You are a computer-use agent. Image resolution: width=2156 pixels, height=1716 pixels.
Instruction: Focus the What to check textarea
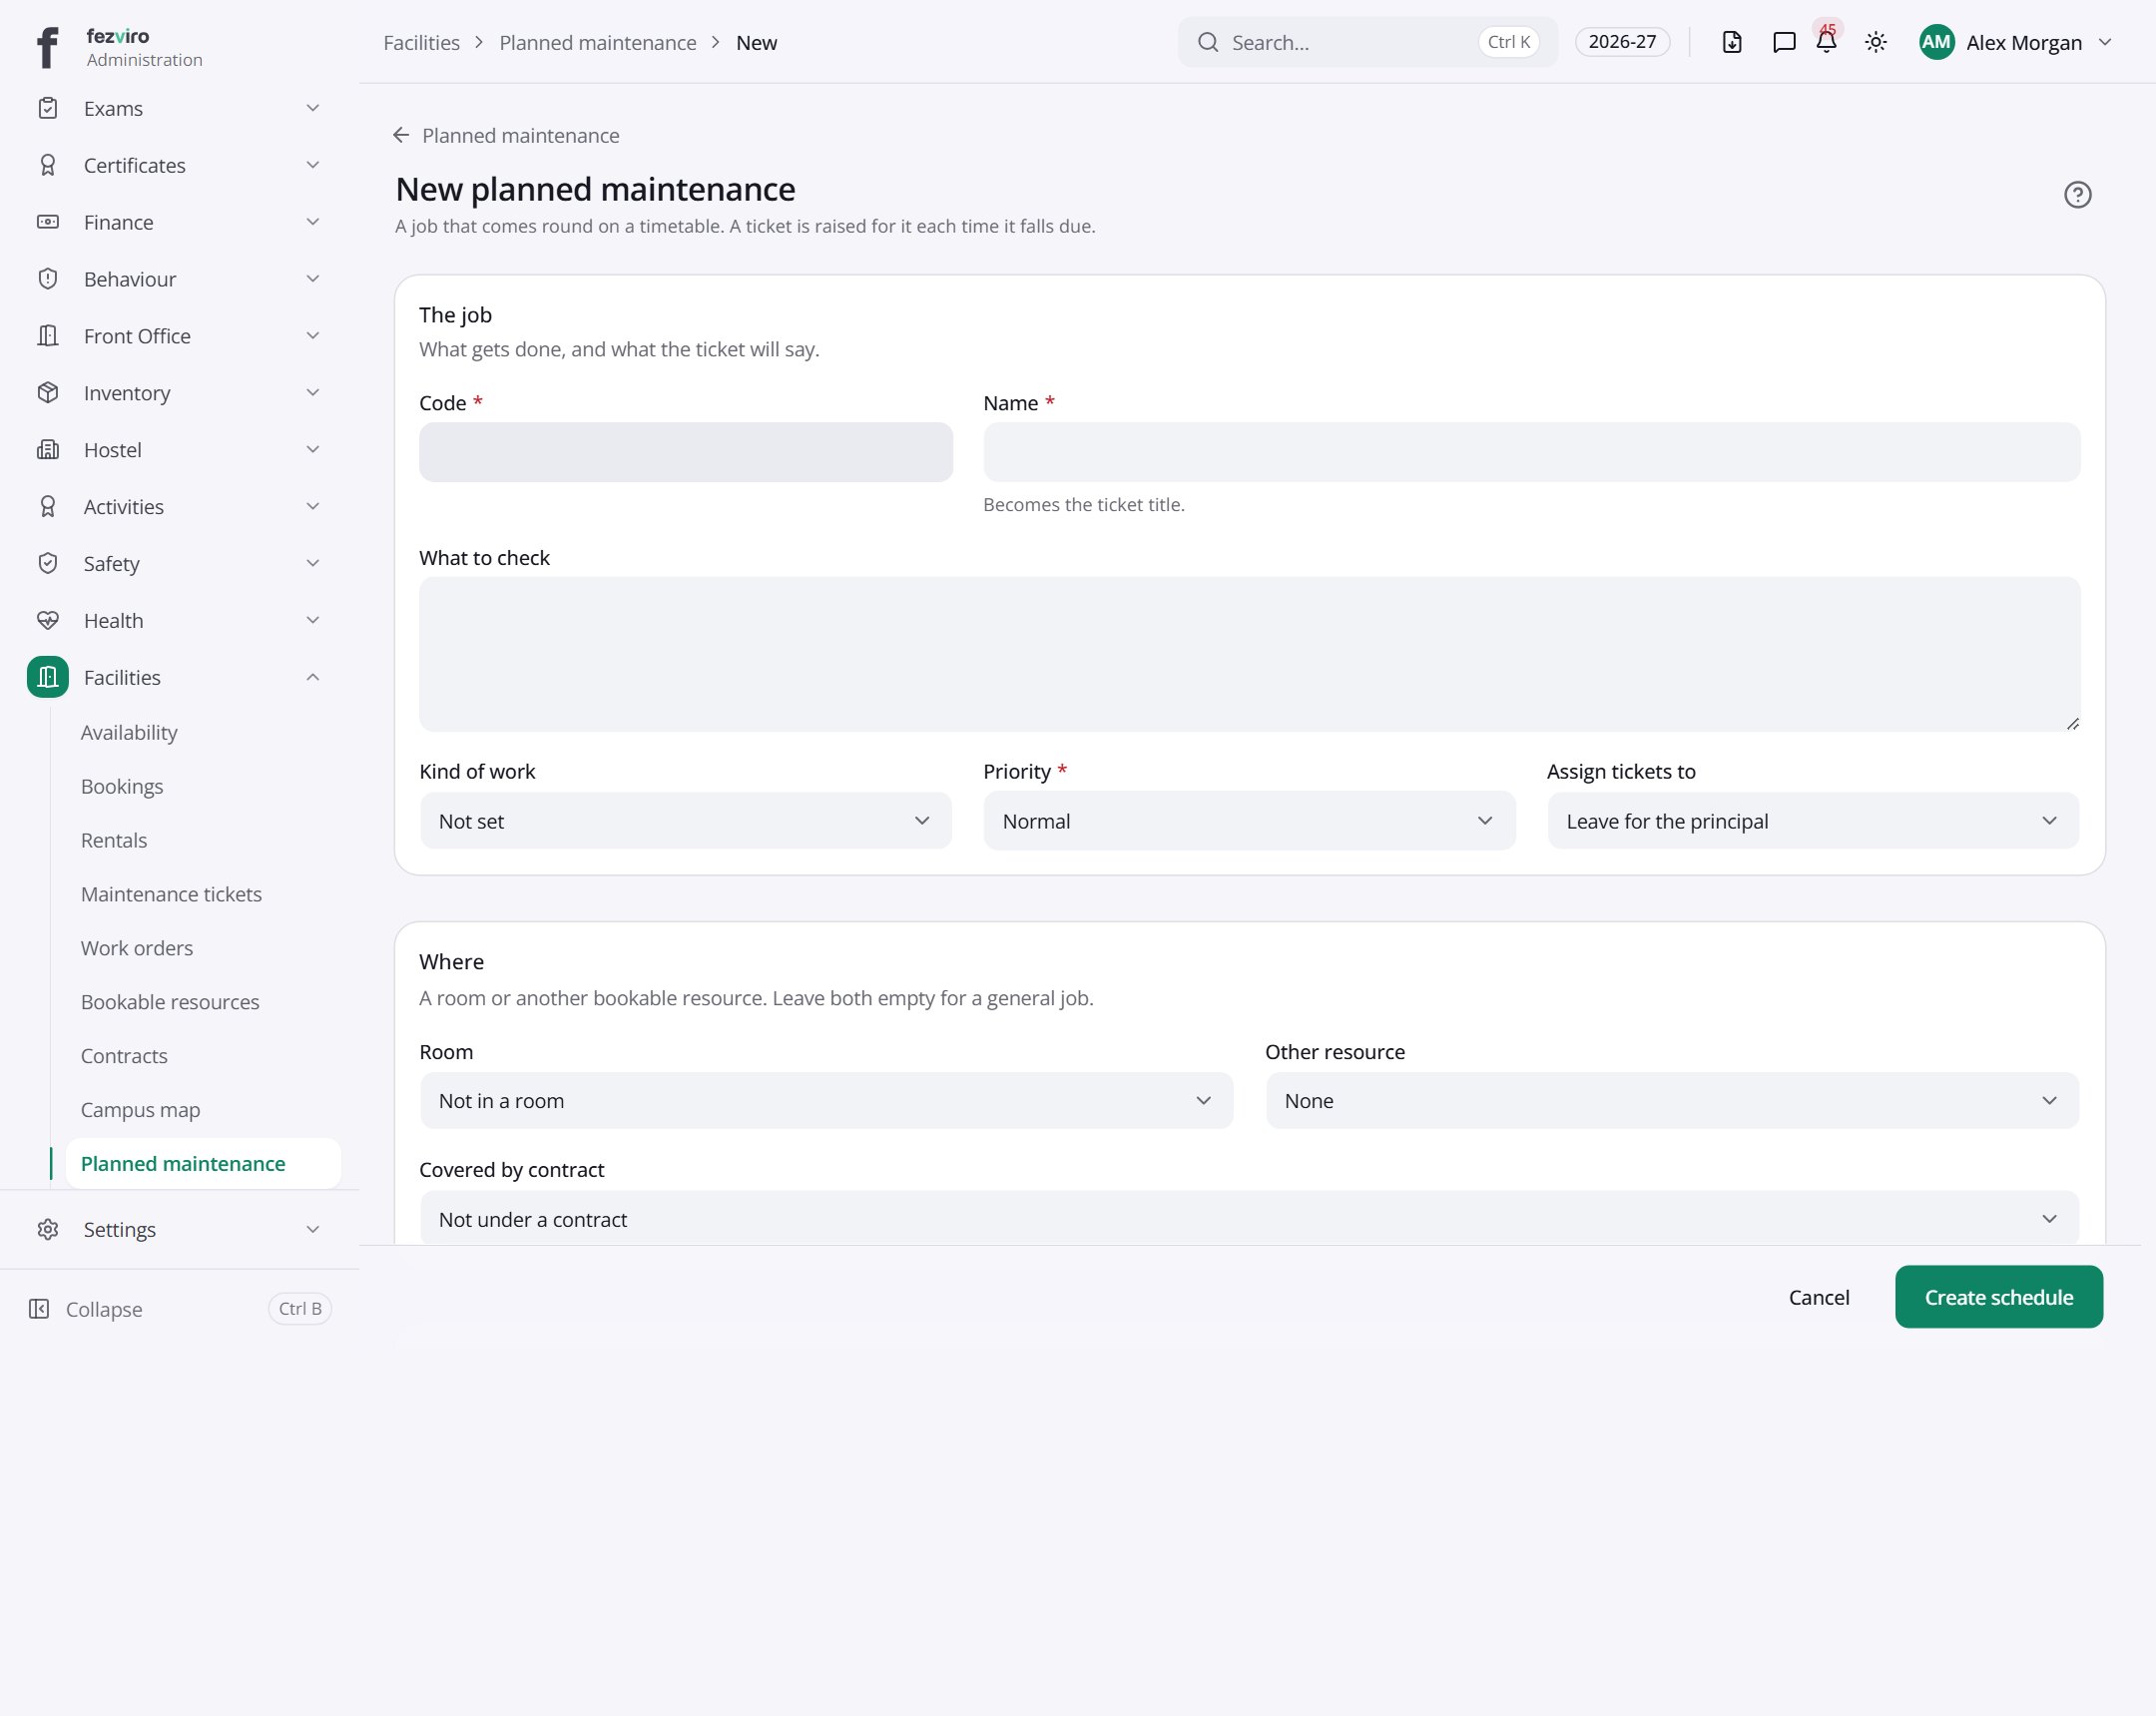point(1249,654)
